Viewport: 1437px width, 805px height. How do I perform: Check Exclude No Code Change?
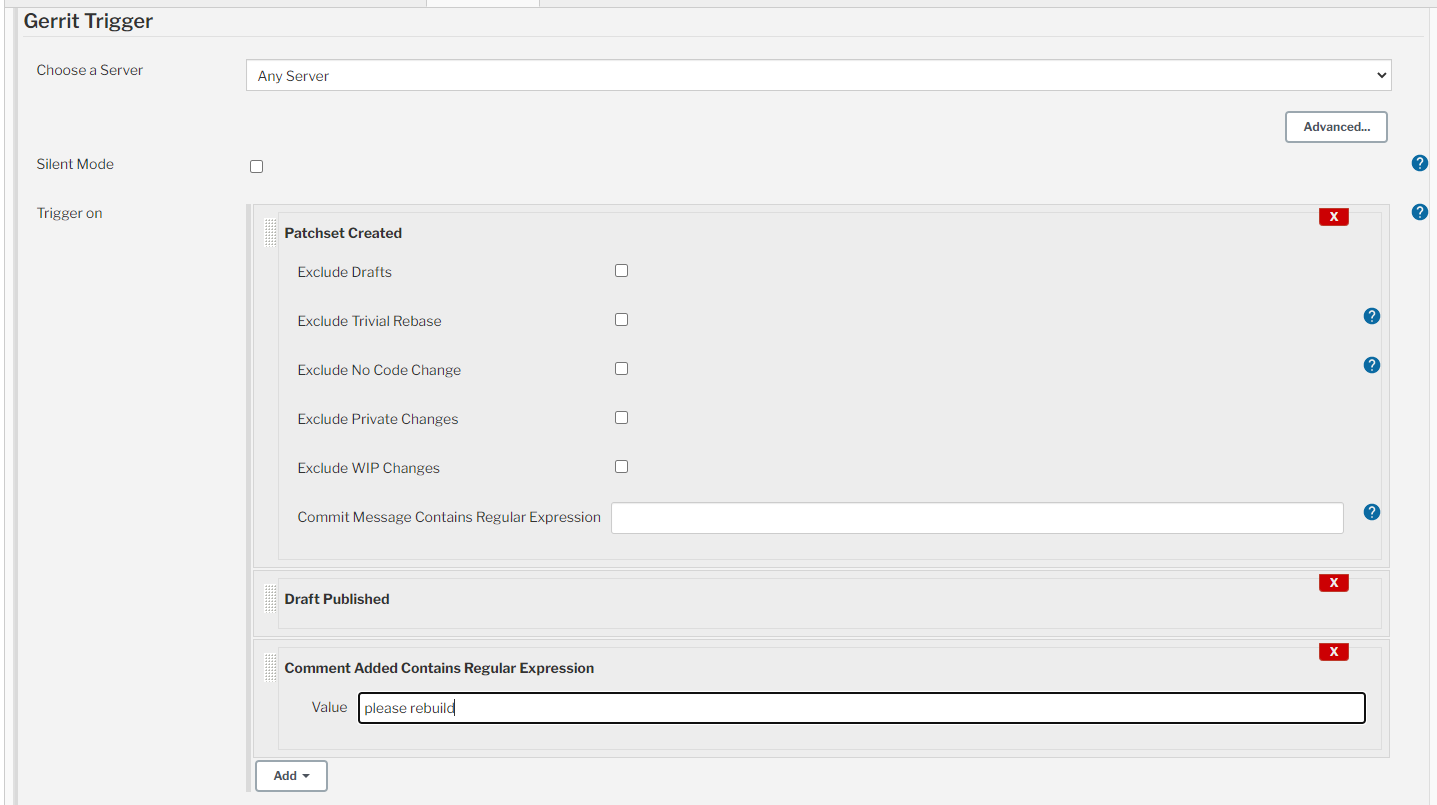click(622, 369)
